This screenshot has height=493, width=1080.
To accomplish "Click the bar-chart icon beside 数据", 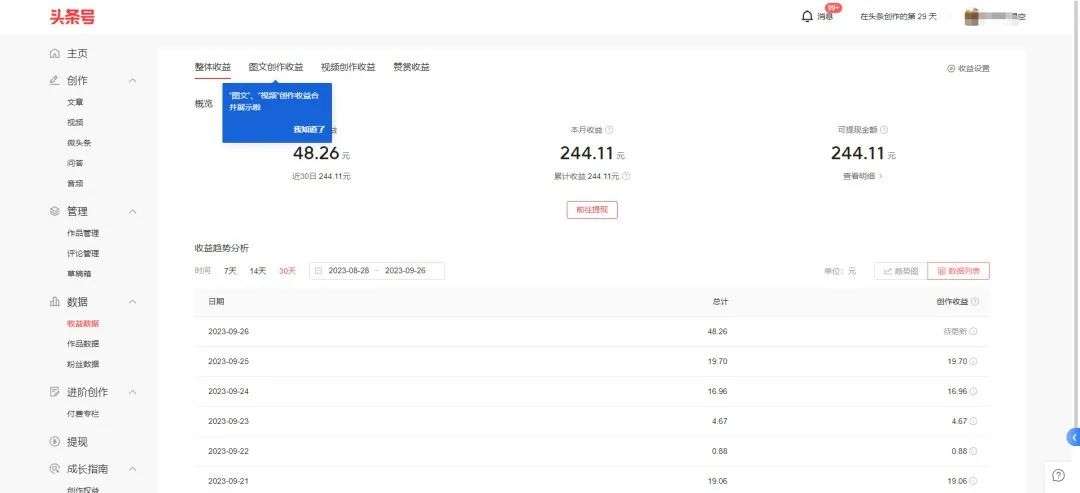I will tap(54, 302).
